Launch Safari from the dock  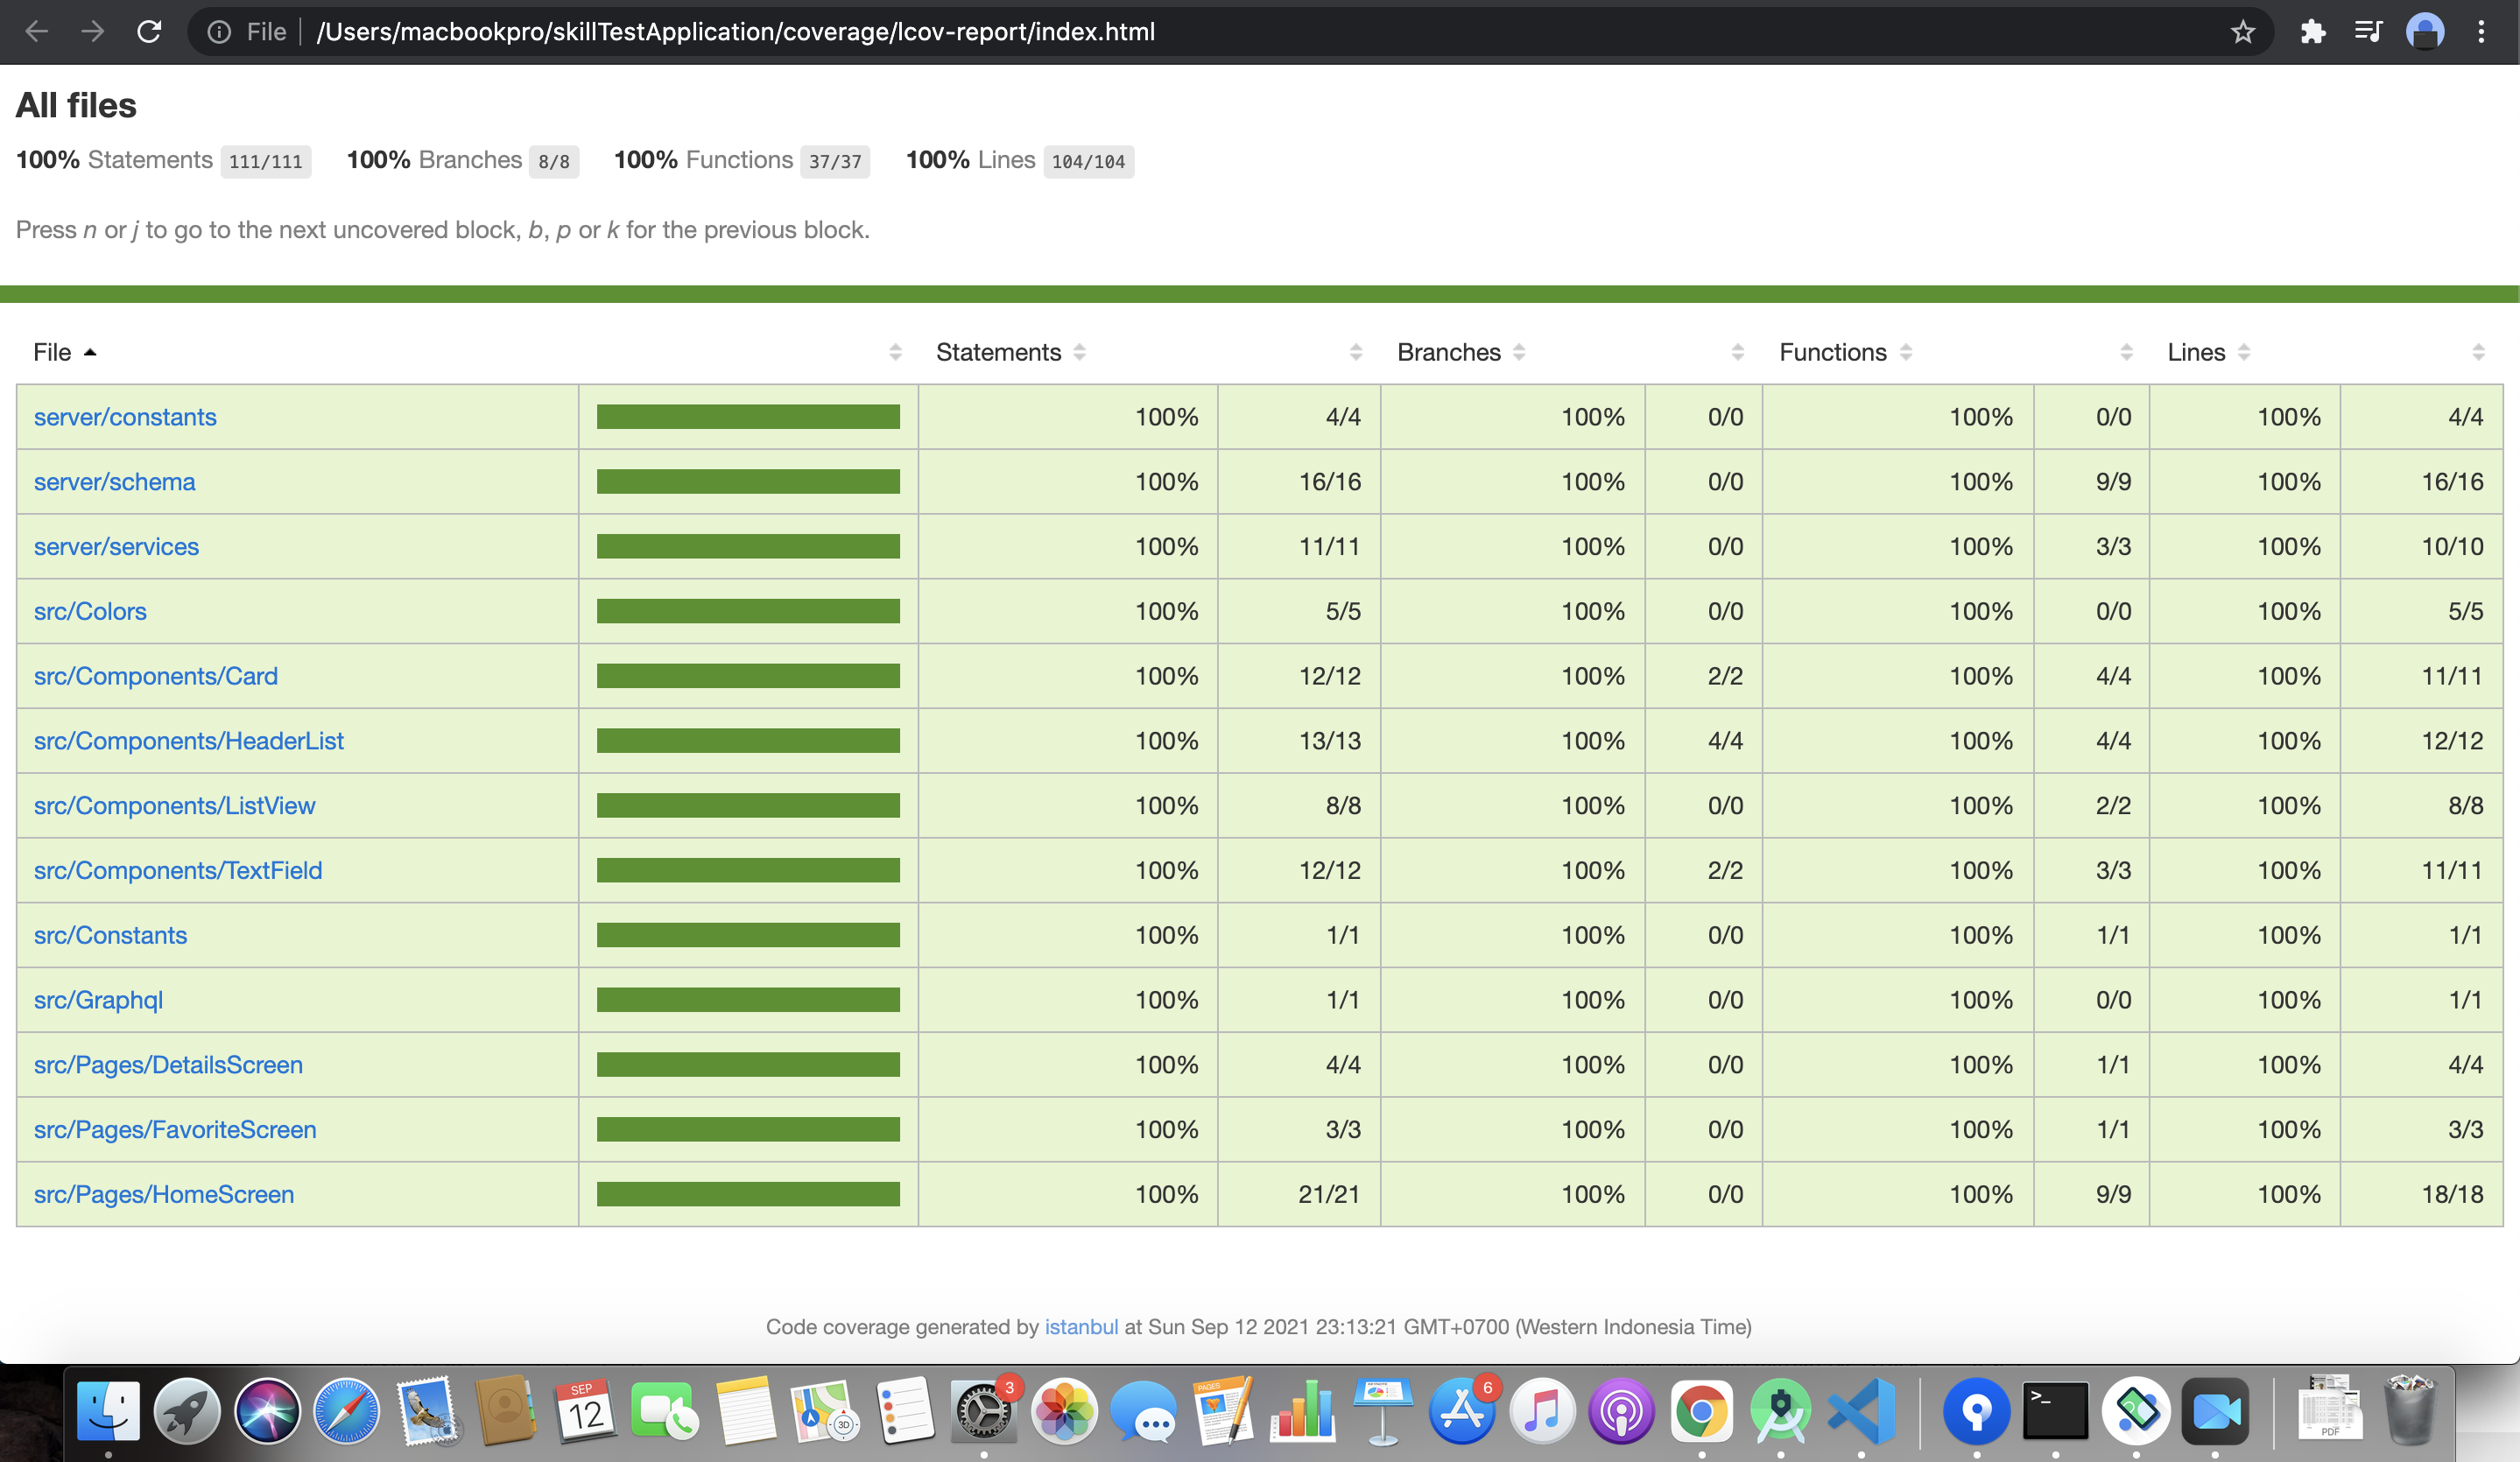(347, 1410)
